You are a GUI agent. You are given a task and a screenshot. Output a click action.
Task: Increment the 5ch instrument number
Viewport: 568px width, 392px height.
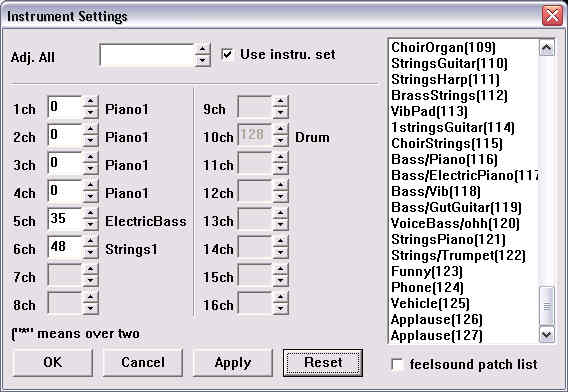tap(90, 213)
